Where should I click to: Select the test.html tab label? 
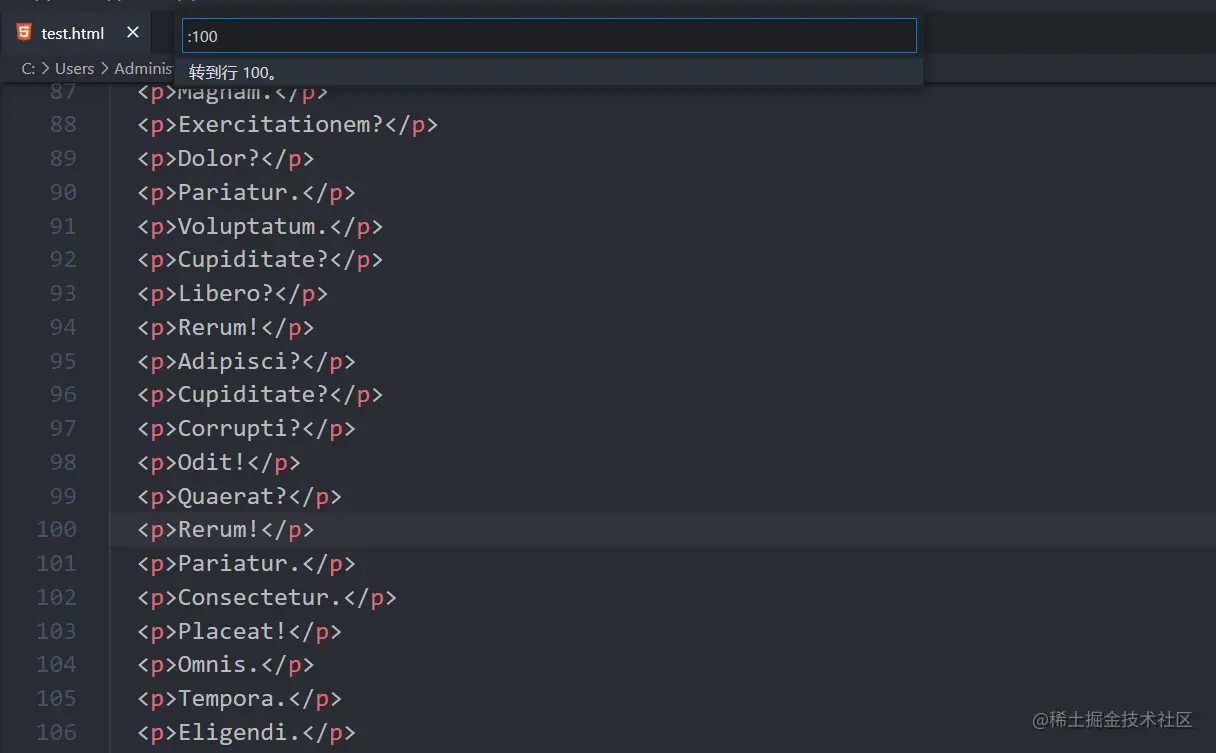click(73, 33)
